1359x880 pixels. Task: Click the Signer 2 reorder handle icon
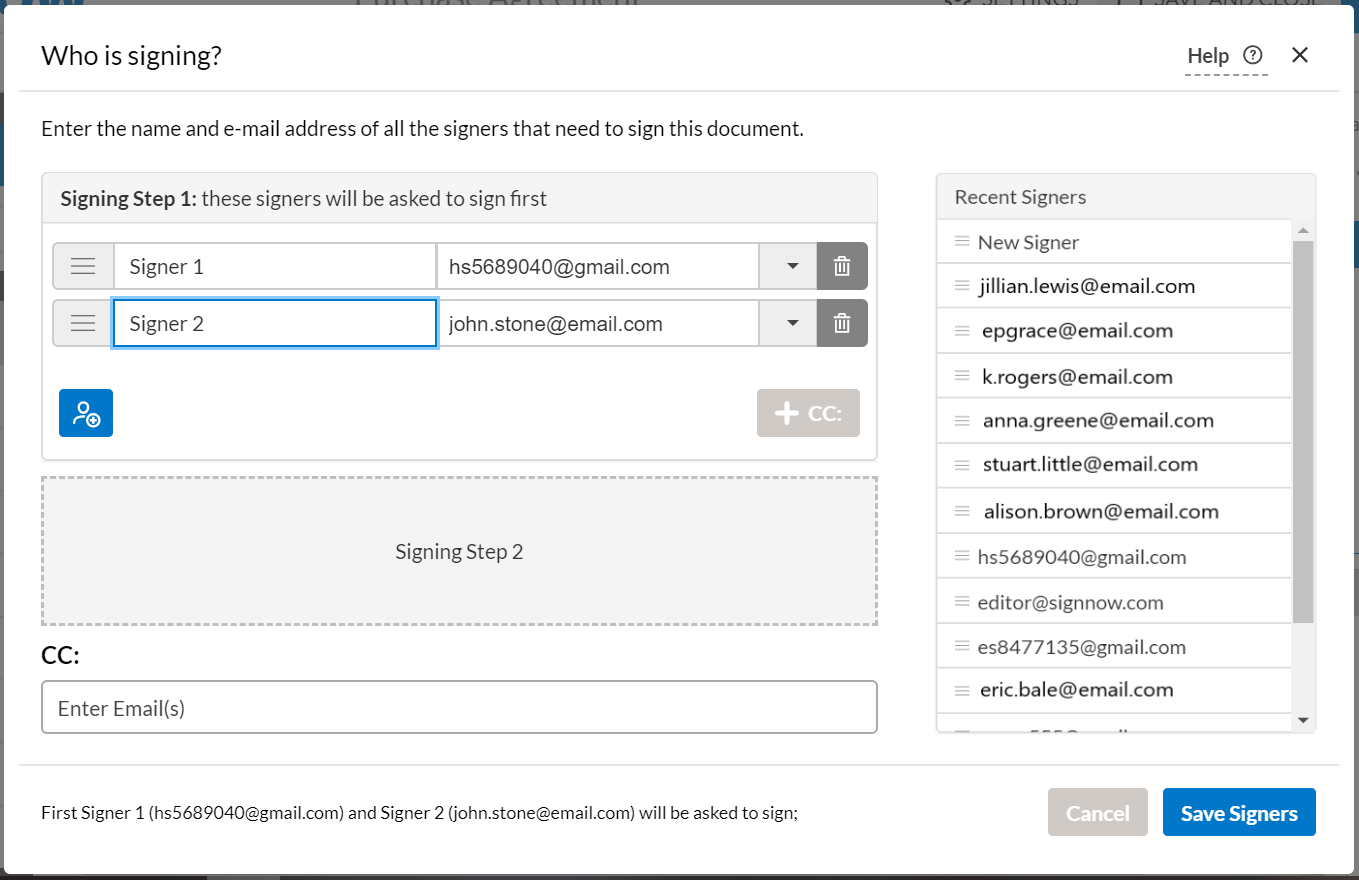[83, 323]
